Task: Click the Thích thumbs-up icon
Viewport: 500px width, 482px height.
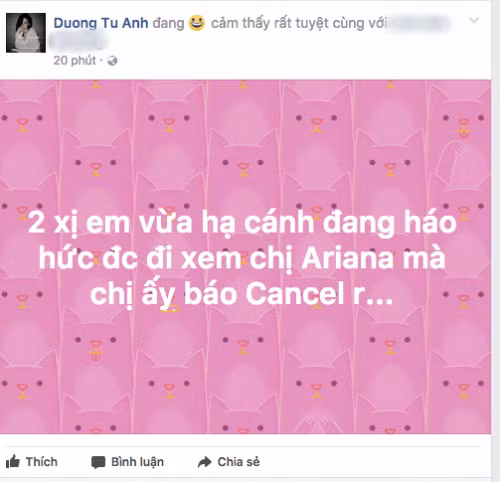Action: [13, 462]
